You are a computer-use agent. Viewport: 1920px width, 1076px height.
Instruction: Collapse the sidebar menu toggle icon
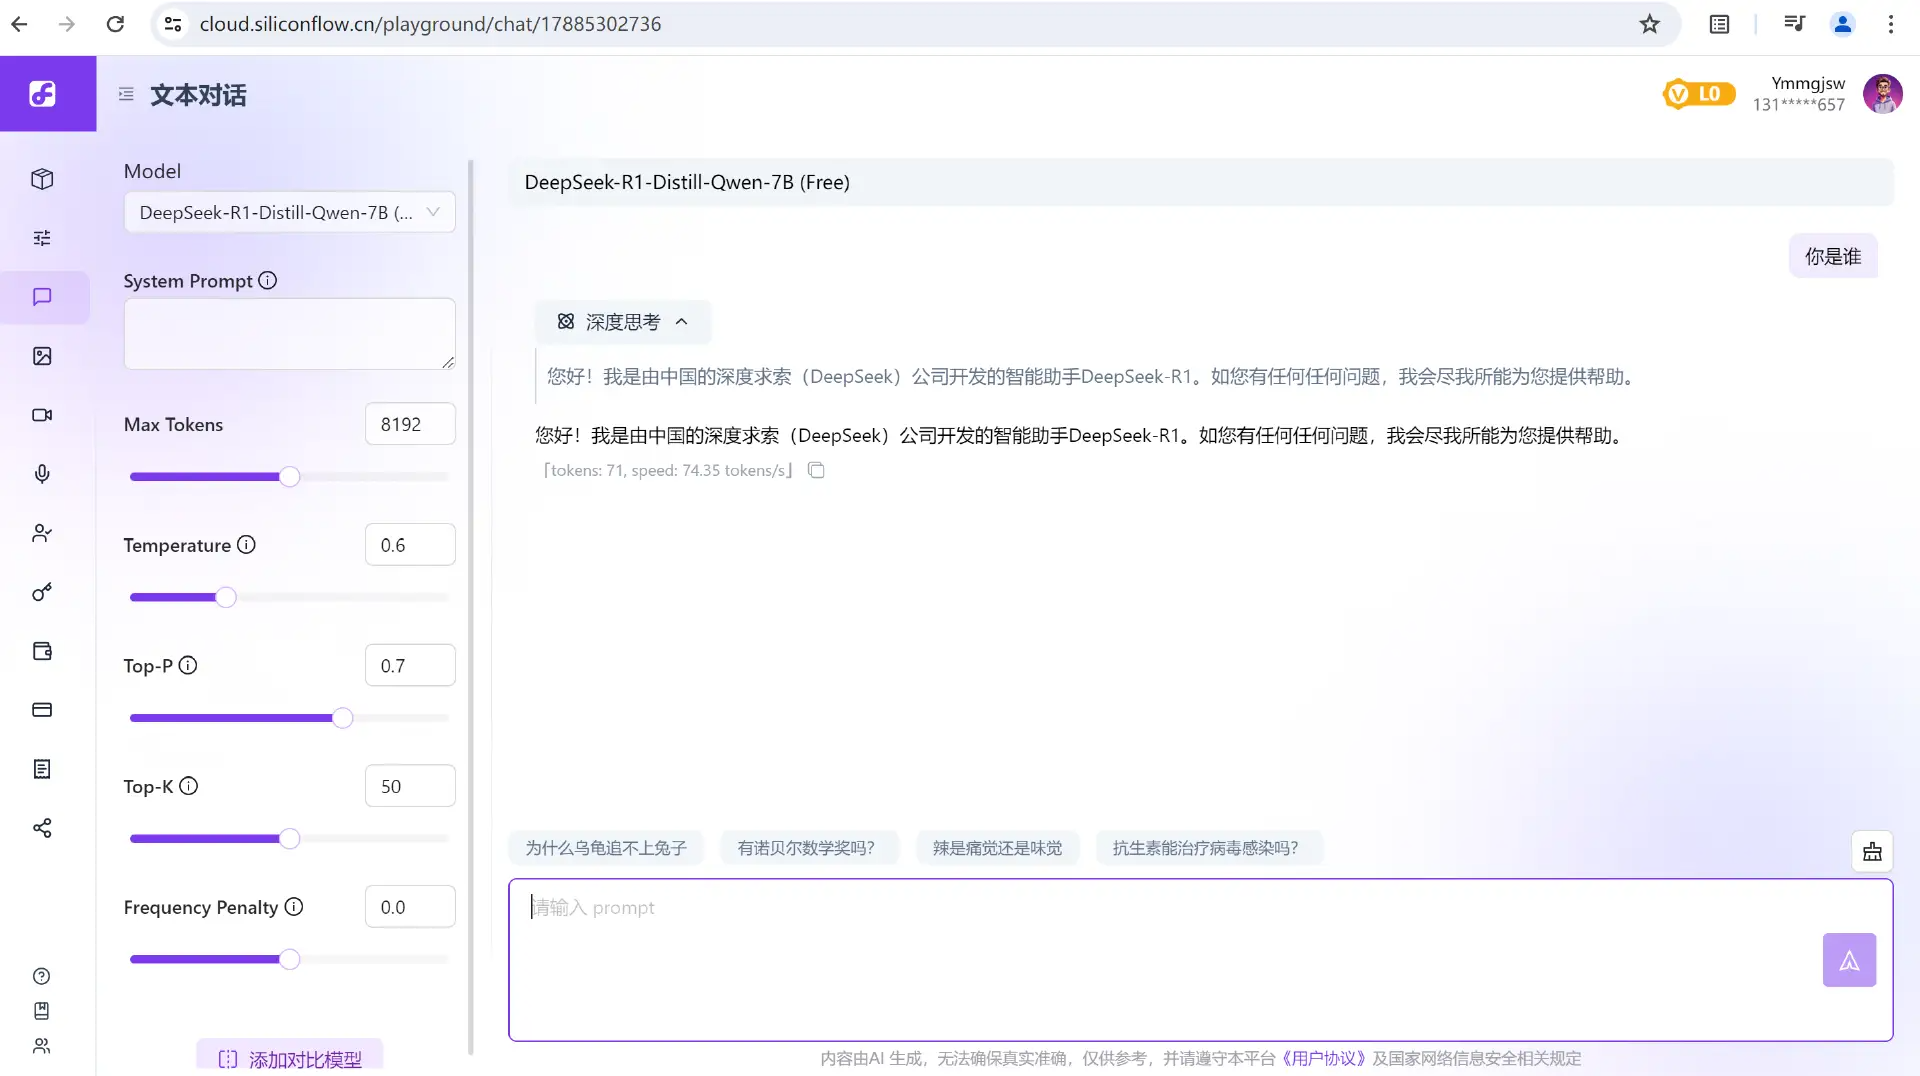coord(126,94)
